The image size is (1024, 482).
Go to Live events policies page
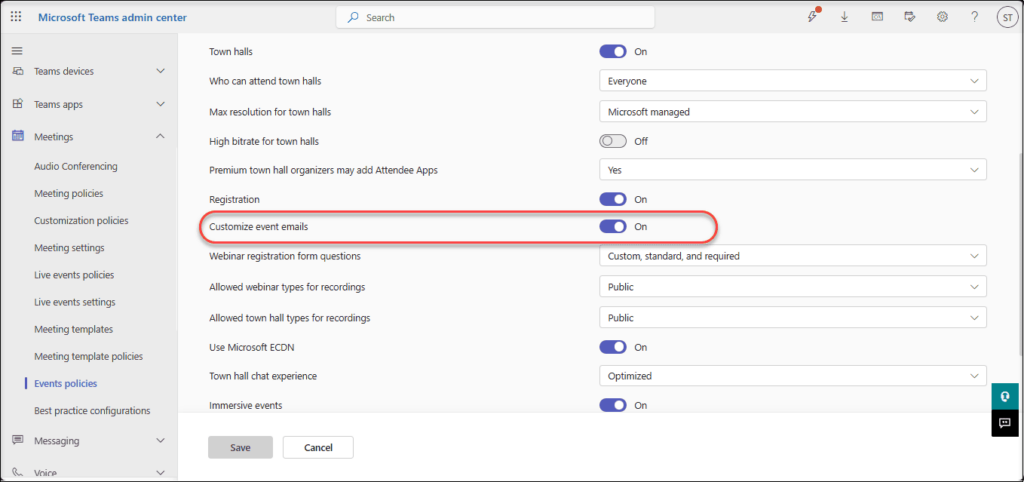74,275
